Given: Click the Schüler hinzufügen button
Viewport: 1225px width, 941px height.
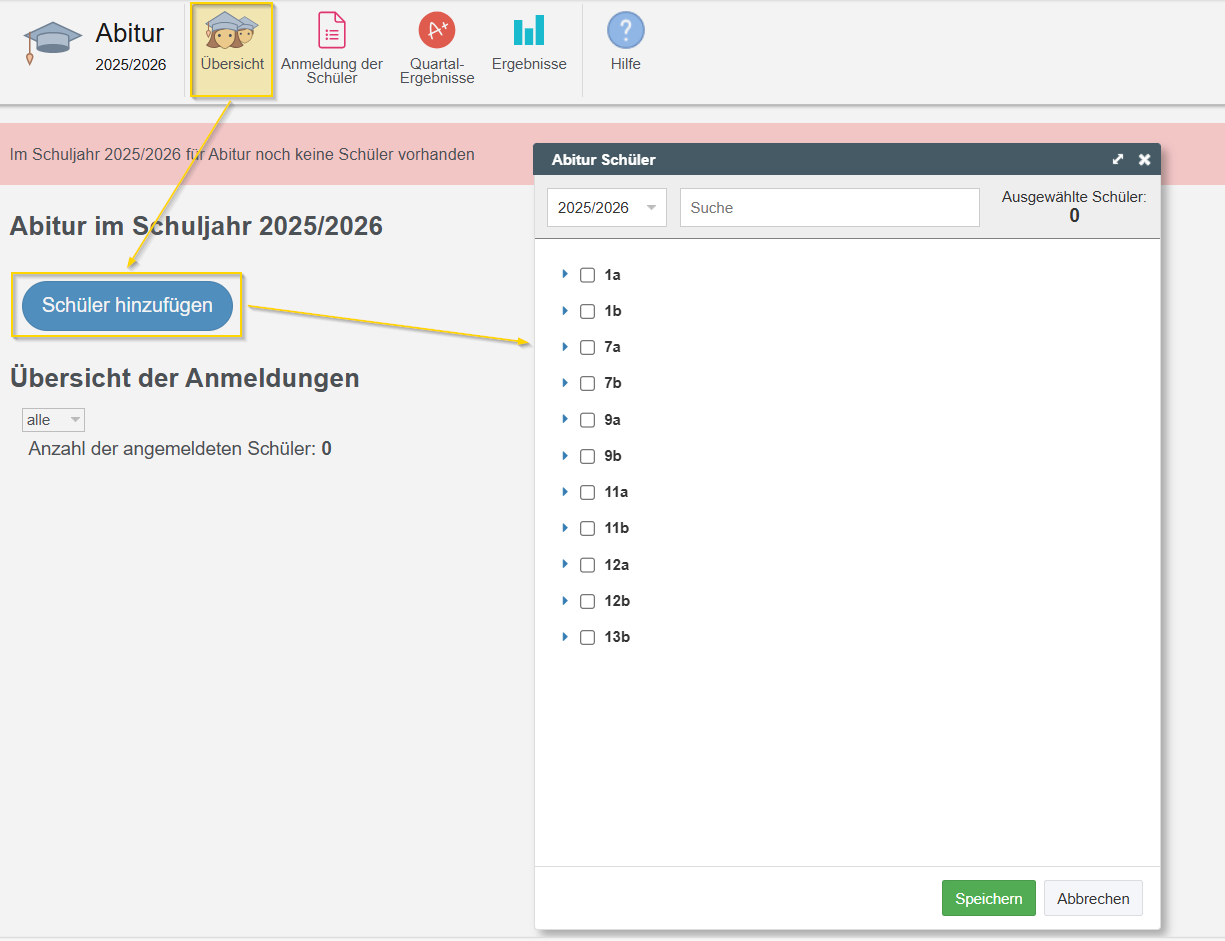Looking at the screenshot, I should pyautogui.click(x=127, y=306).
